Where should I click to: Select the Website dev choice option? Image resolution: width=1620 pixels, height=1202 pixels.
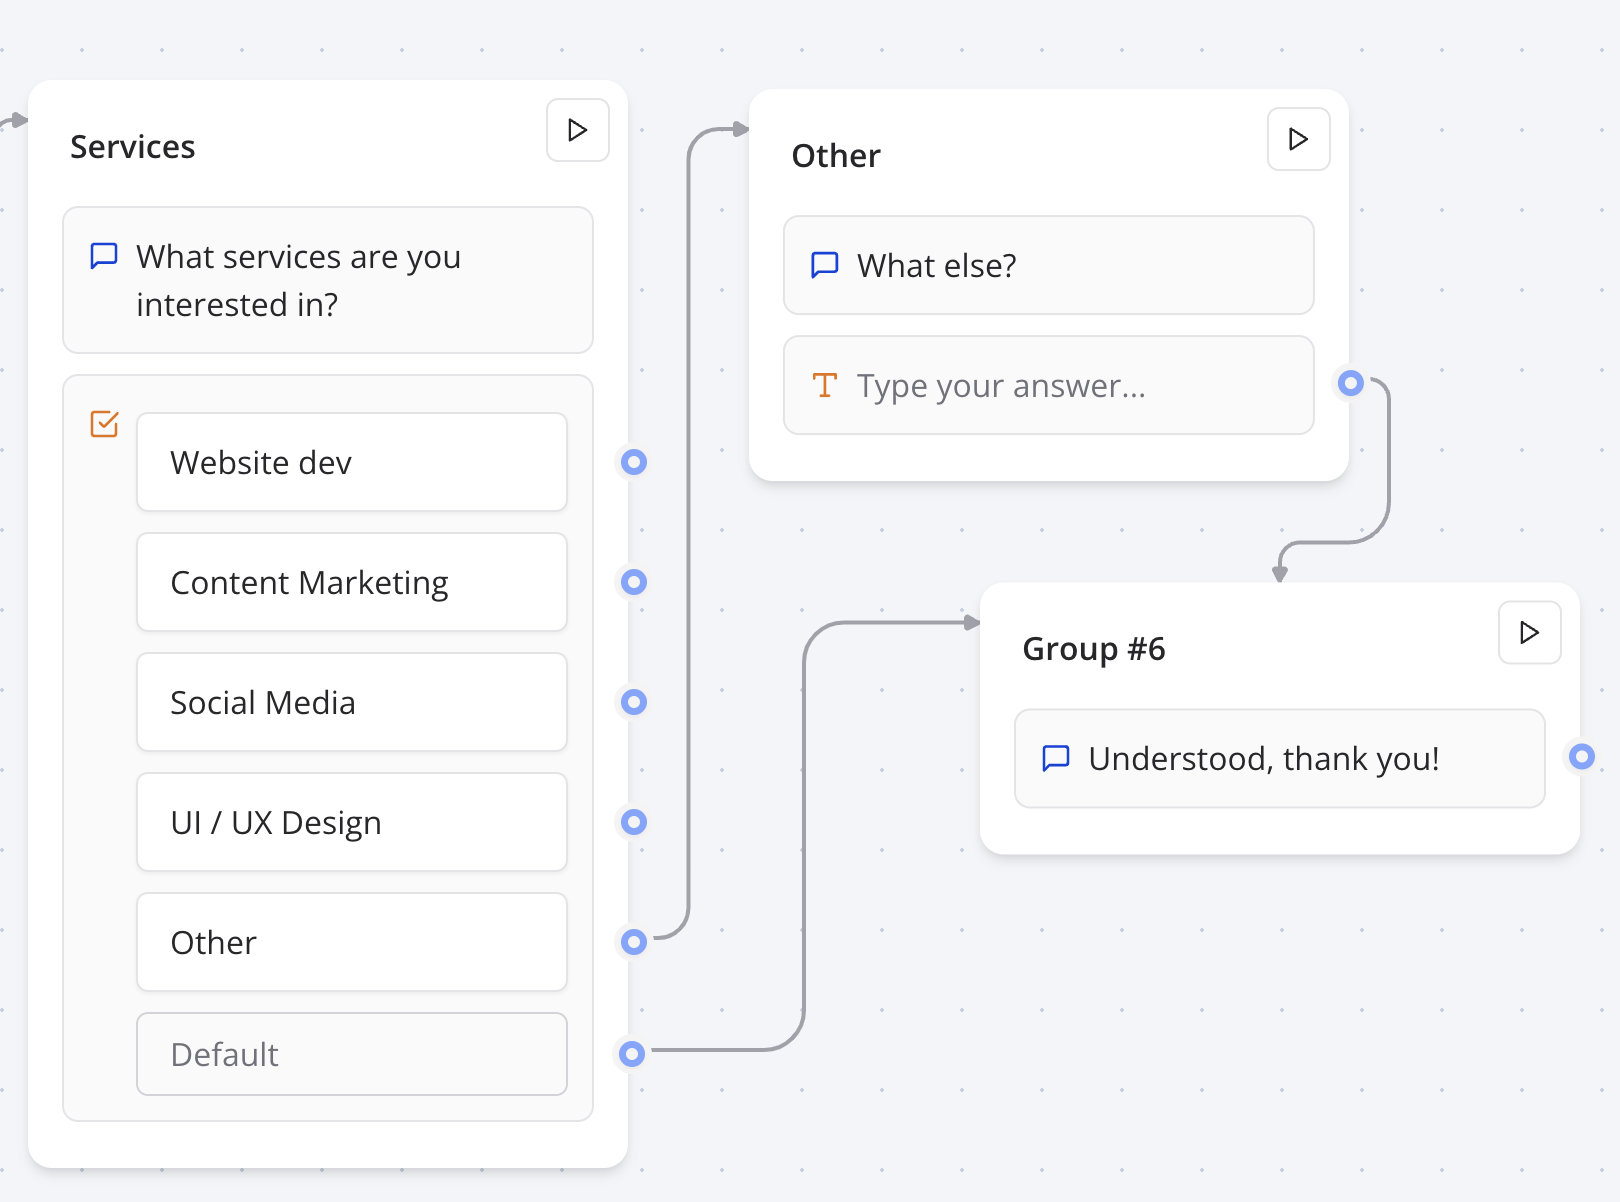click(351, 462)
